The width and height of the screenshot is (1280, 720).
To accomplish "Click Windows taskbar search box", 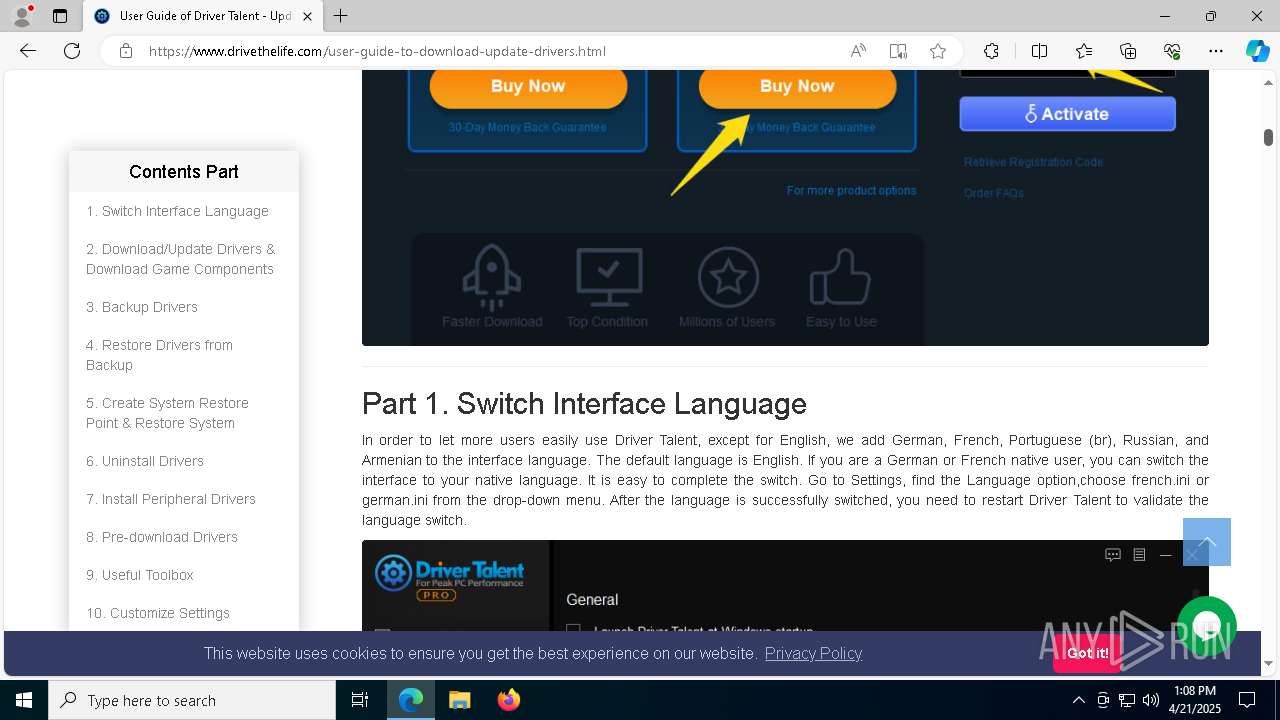I will (192, 700).
